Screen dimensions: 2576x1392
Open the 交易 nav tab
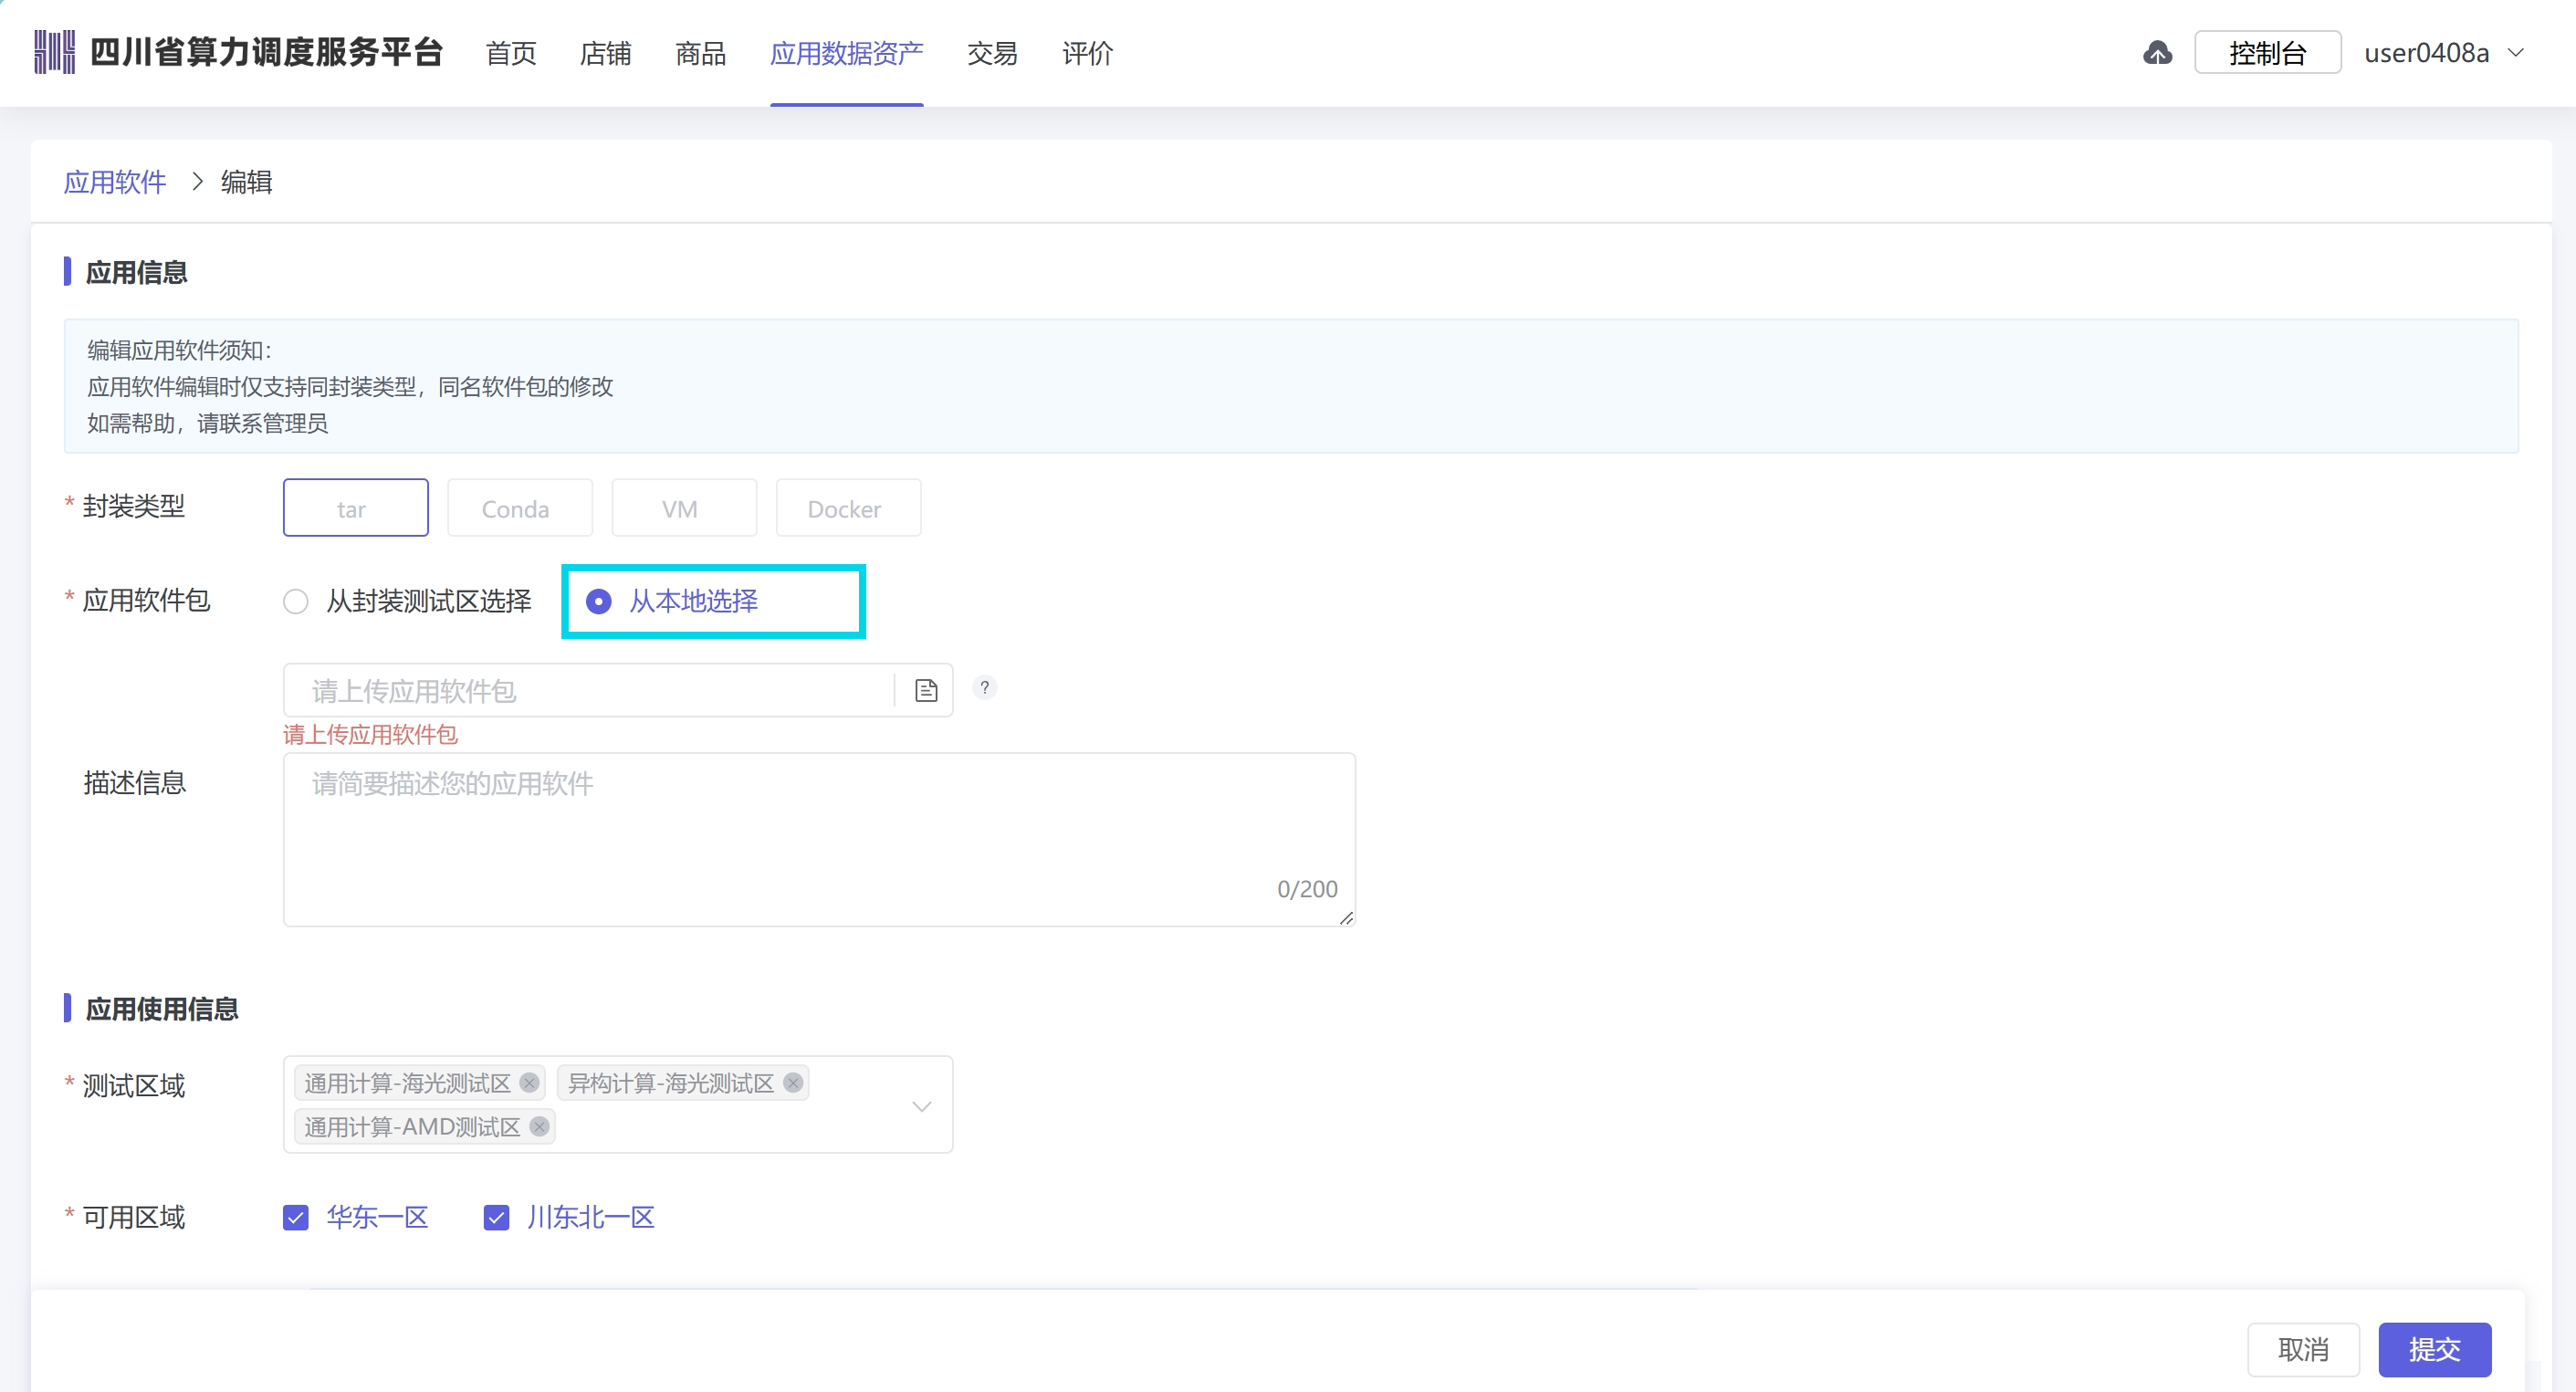992,53
